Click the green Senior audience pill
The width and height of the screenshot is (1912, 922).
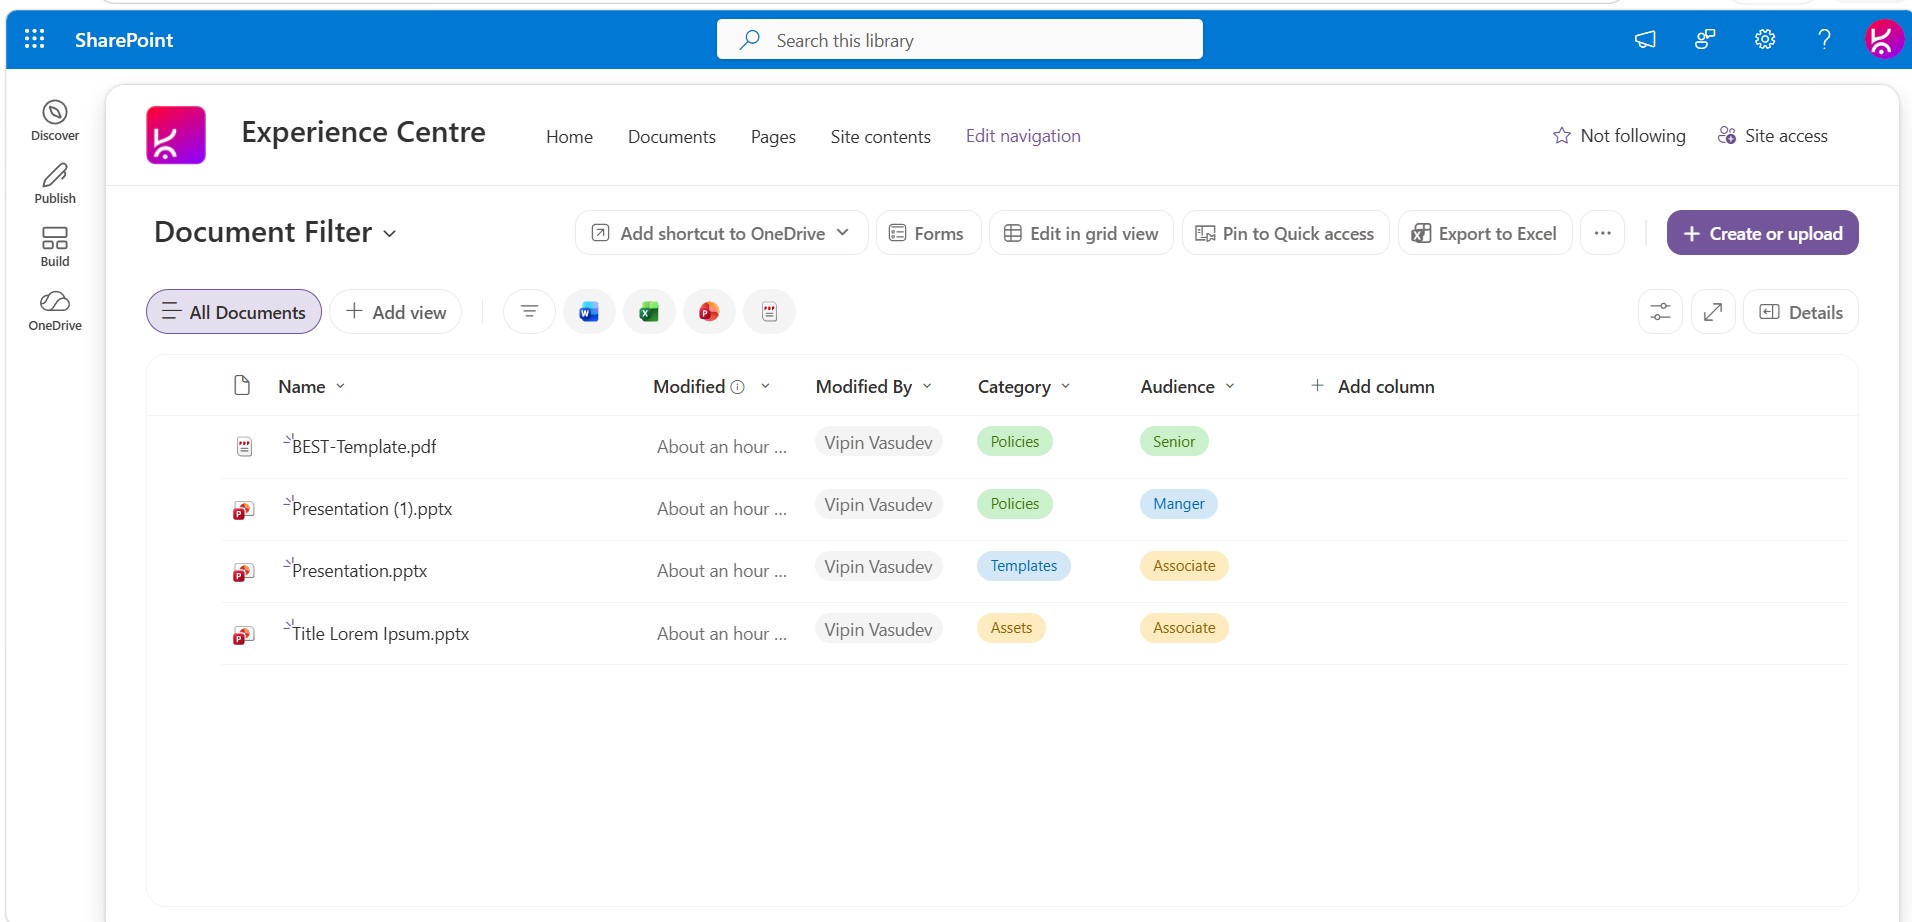(x=1174, y=442)
